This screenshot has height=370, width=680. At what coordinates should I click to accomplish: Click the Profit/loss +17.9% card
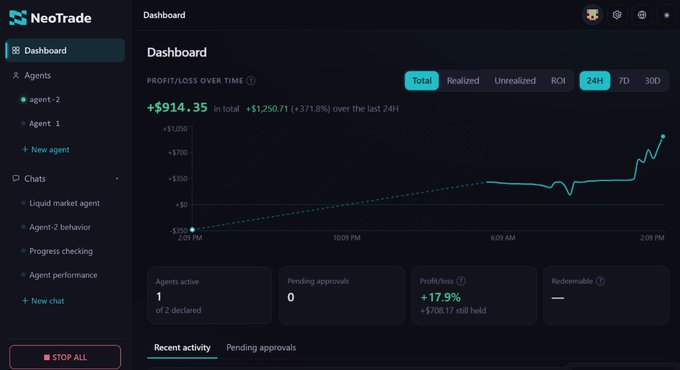(x=474, y=295)
